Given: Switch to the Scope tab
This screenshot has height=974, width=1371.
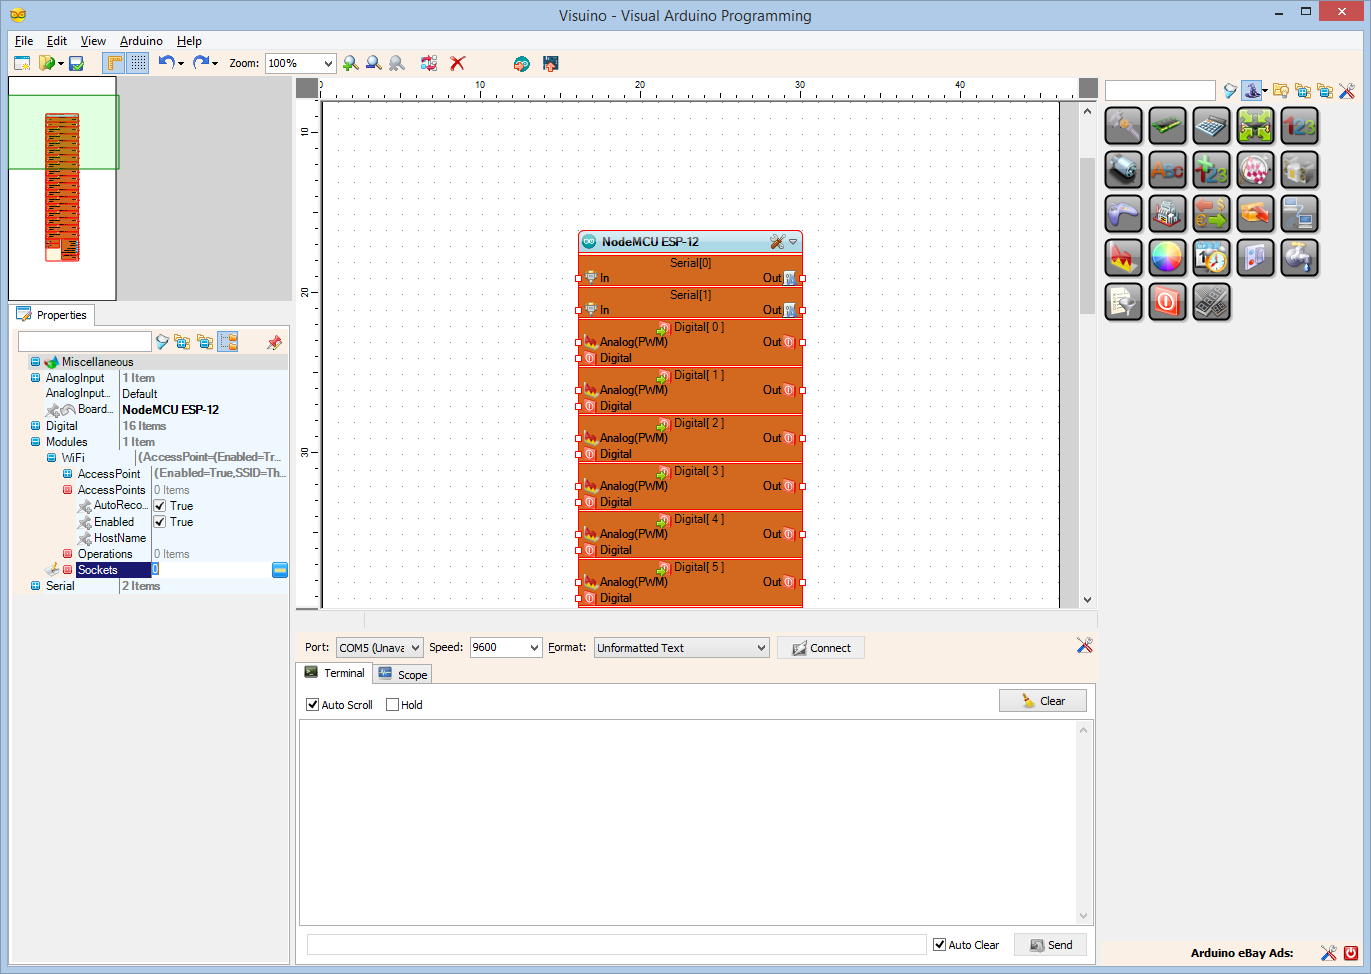Looking at the screenshot, I should coord(402,675).
